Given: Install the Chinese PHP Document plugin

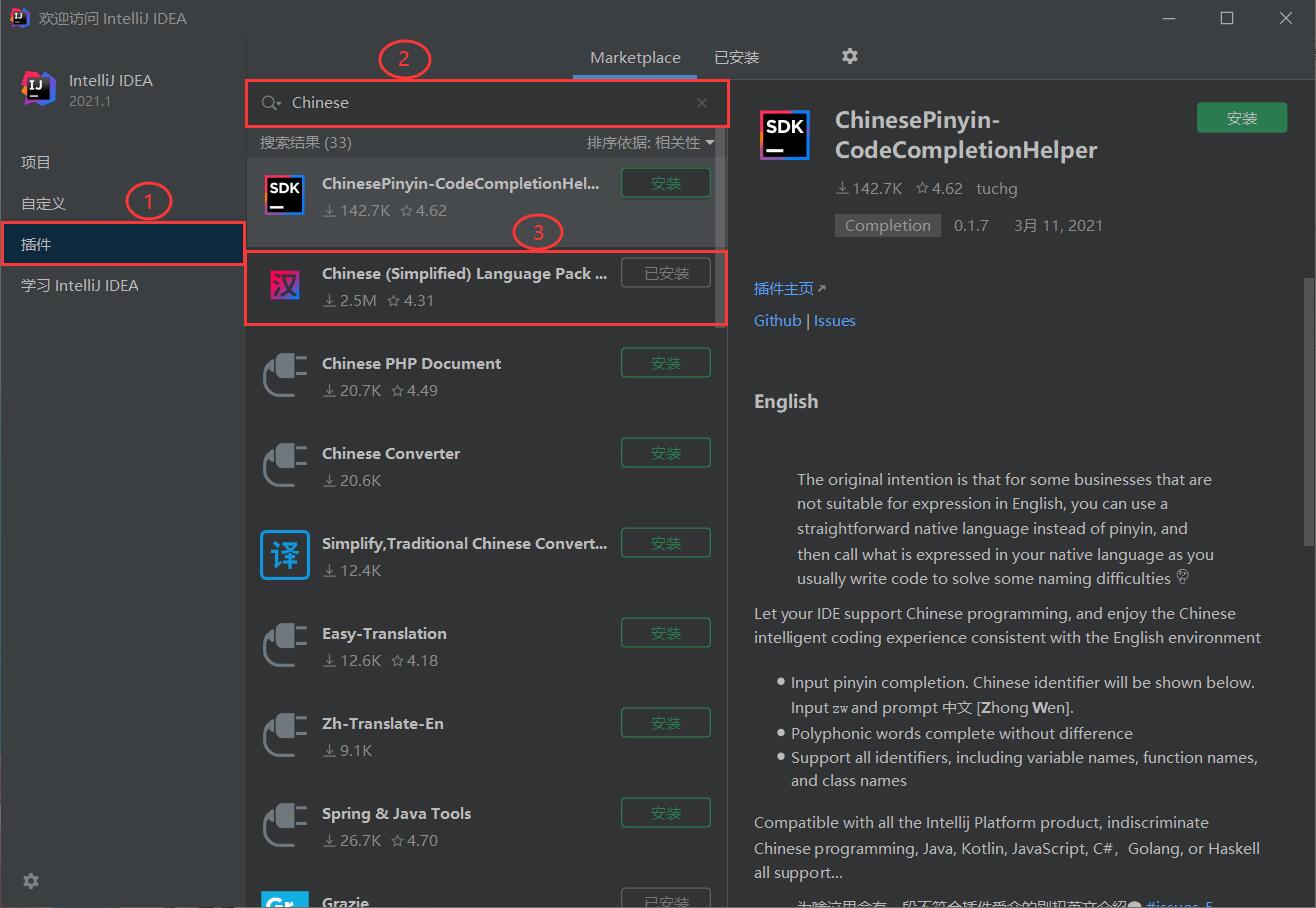Looking at the screenshot, I should point(666,363).
